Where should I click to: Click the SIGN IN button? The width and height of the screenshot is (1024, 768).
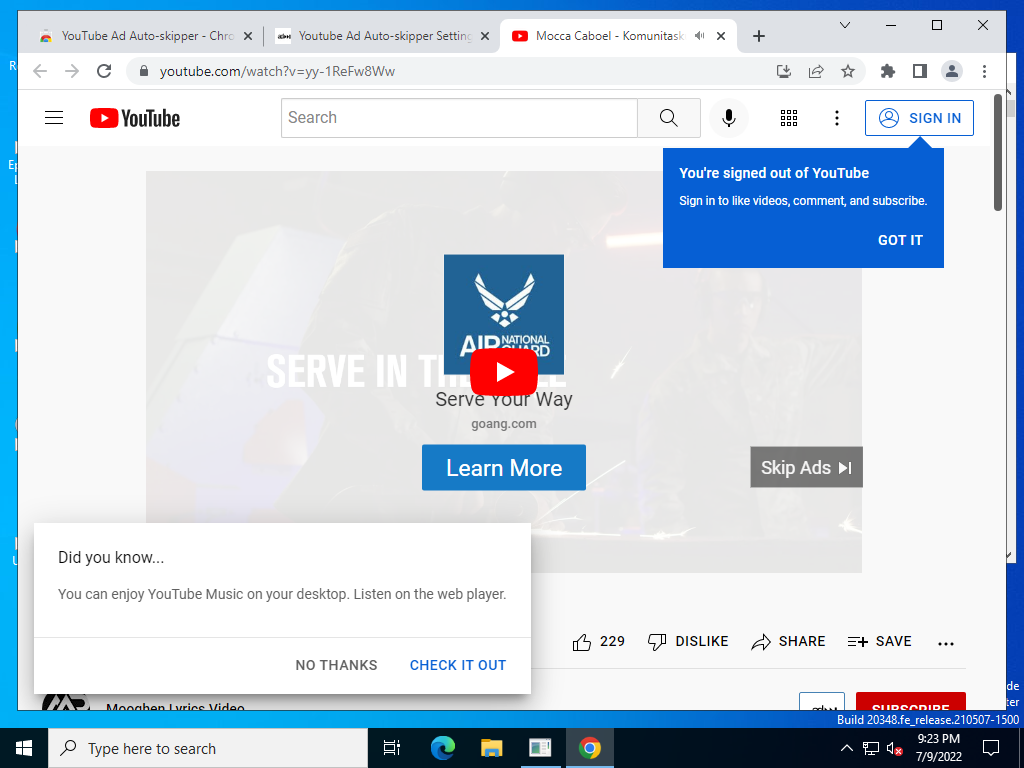[919, 118]
